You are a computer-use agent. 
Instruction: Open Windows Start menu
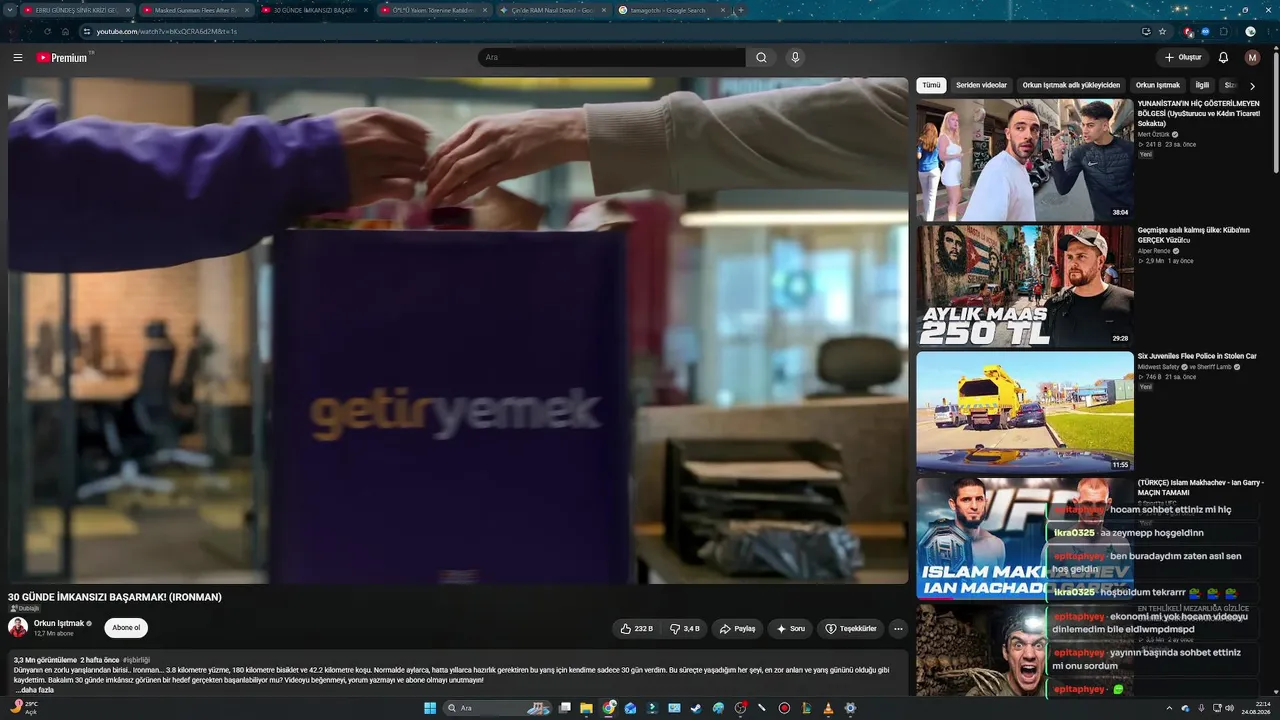click(429, 708)
